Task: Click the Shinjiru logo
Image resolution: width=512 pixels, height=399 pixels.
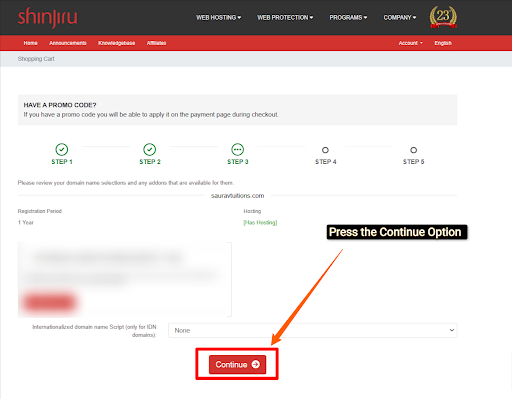Action: point(47,17)
